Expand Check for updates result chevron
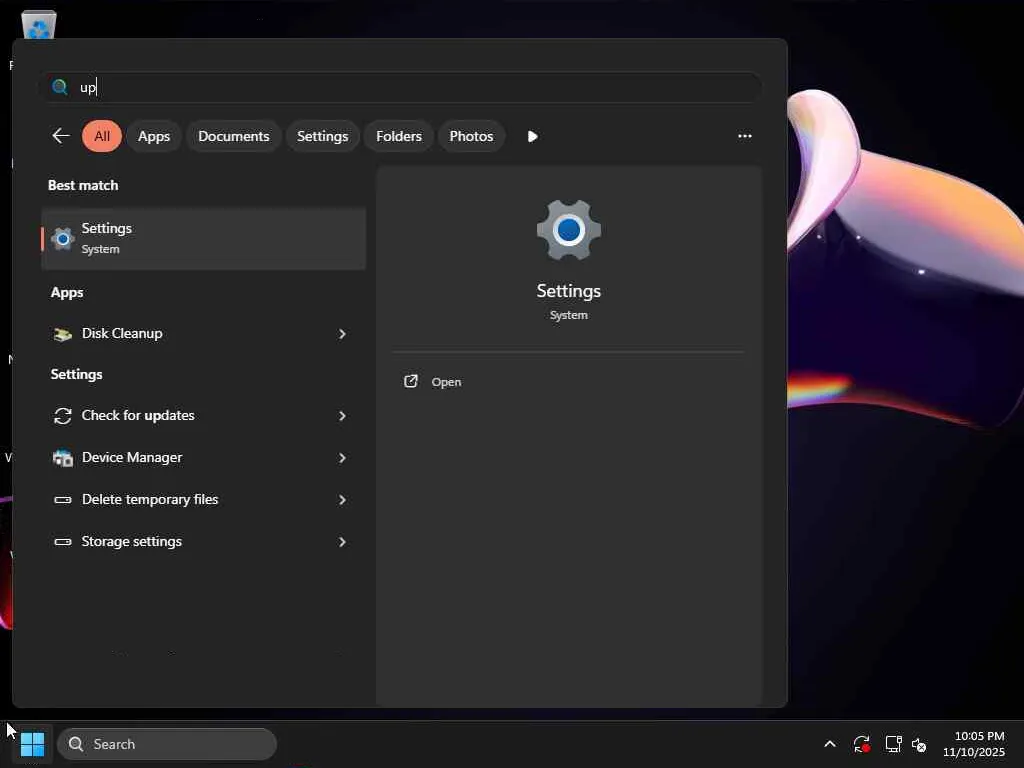1024x768 pixels. point(342,416)
